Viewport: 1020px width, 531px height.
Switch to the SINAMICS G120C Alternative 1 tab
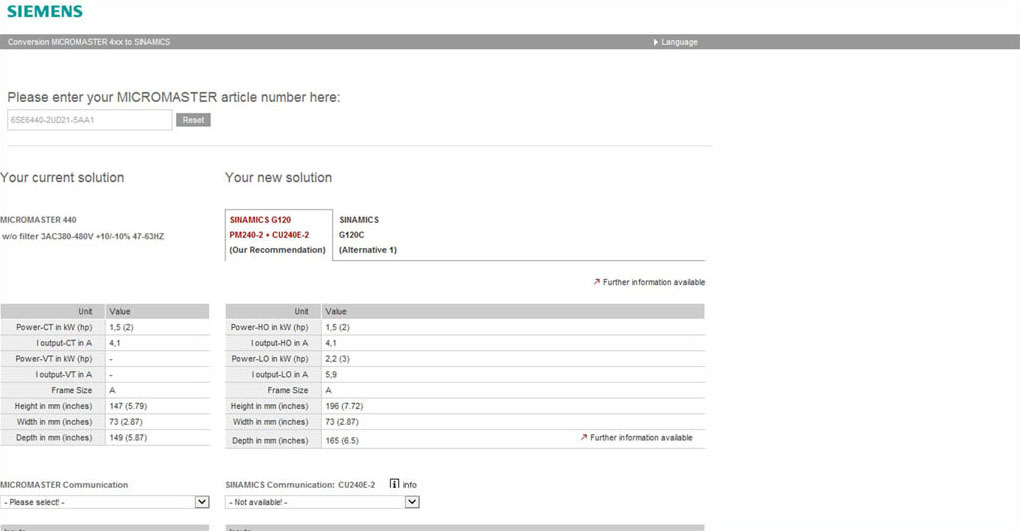[x=367, y=235]
